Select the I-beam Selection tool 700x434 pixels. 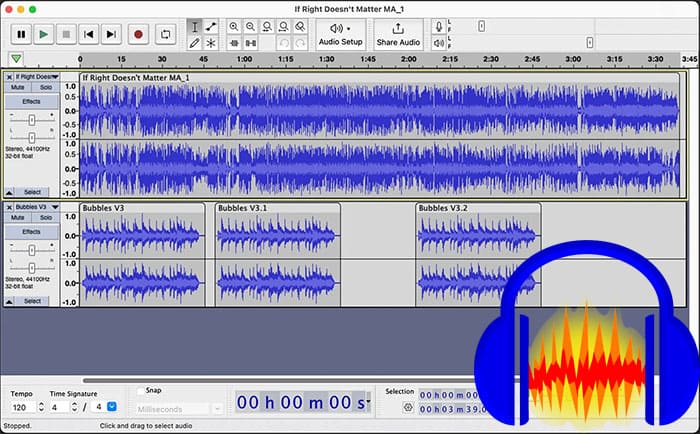click(195, 27)
